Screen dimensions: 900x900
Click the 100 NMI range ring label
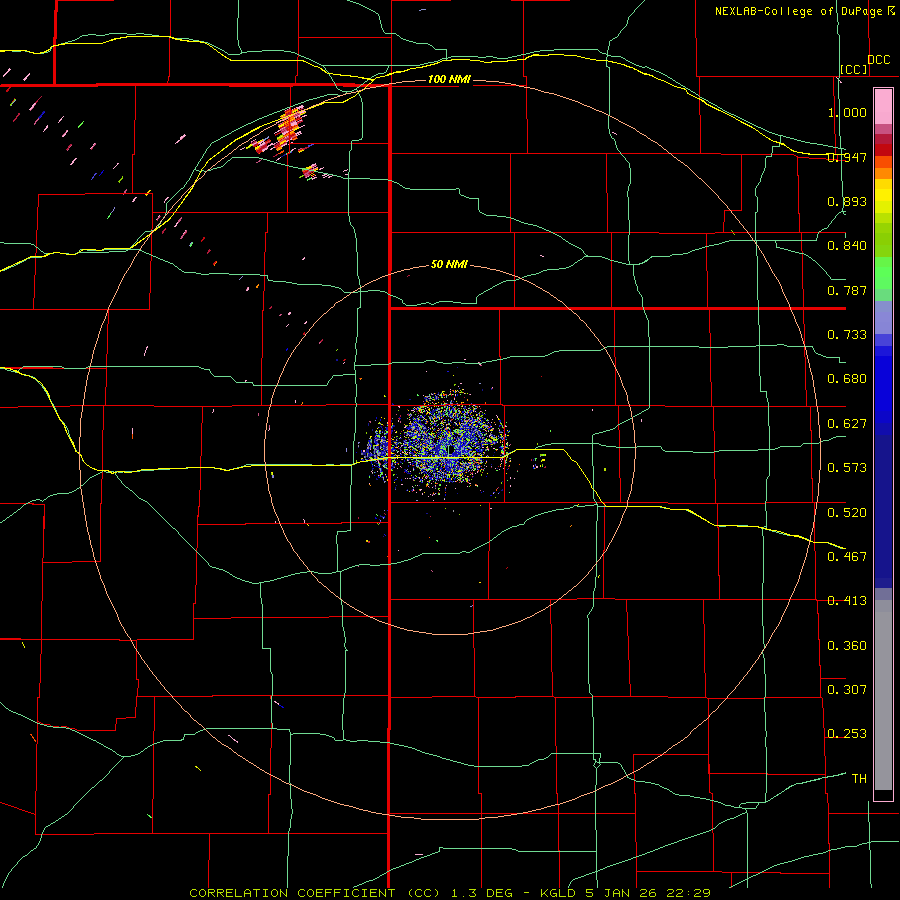pos(449,79)
